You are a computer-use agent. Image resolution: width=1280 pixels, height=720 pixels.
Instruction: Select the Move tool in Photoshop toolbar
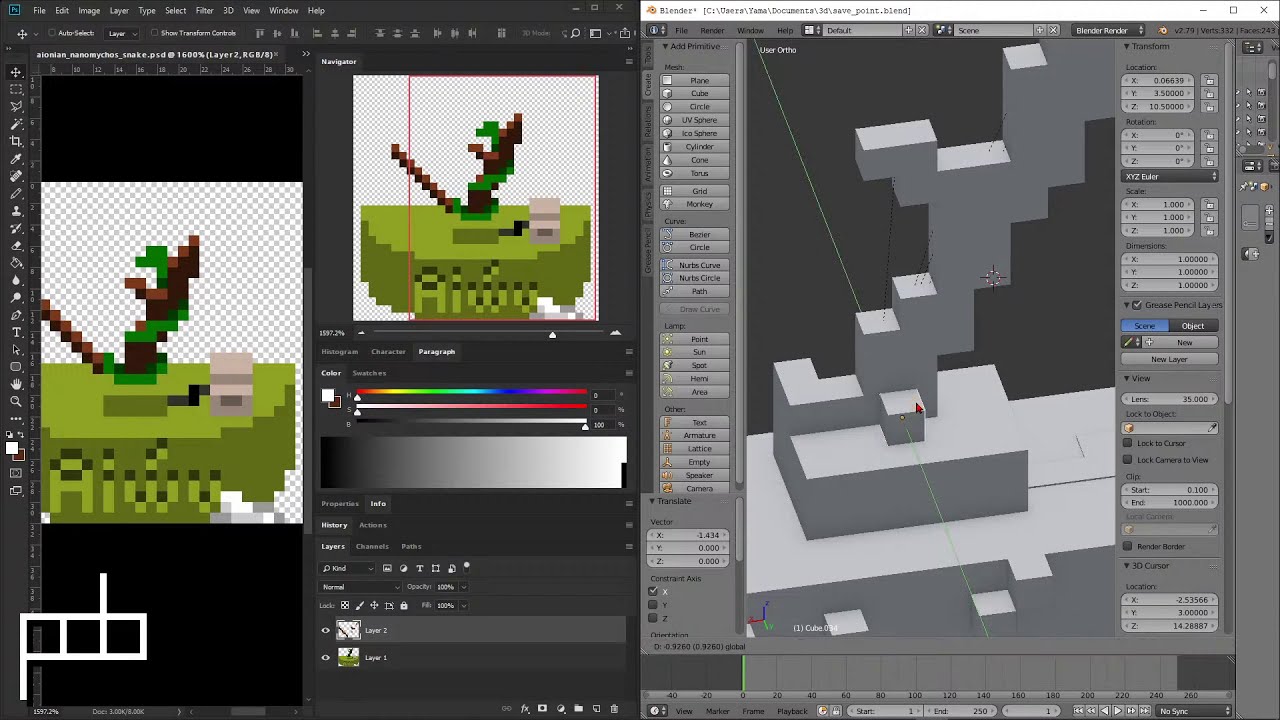(x=16, y=72)
